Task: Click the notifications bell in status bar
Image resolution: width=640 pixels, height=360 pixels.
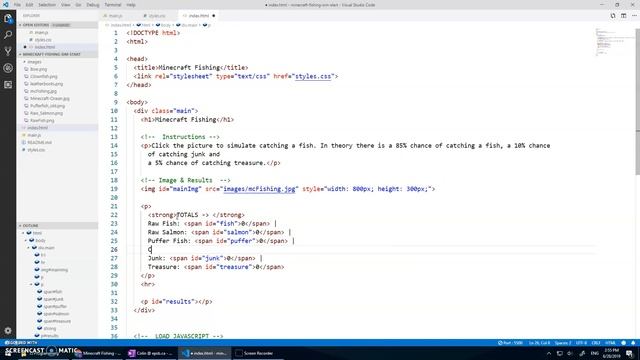Action: [x=633, y=343]
